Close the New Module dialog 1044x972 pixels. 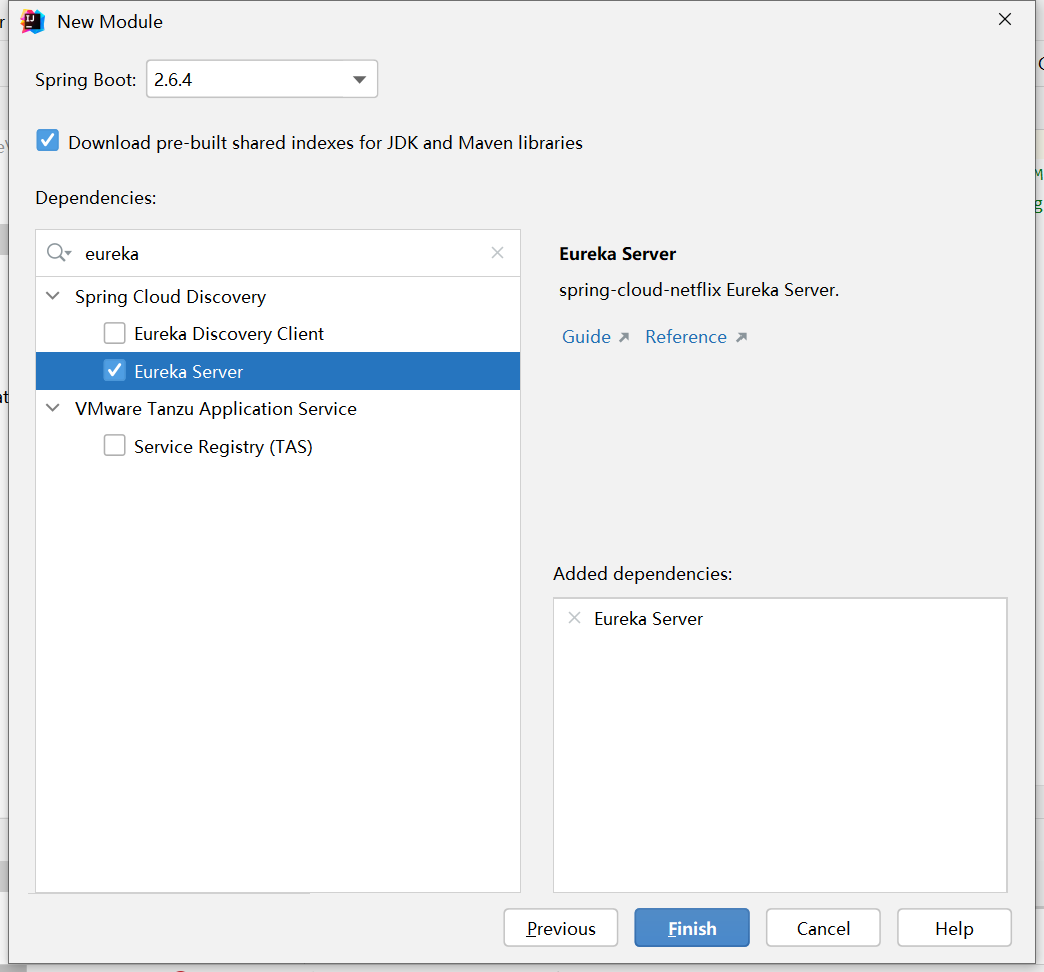point(1005,20)
